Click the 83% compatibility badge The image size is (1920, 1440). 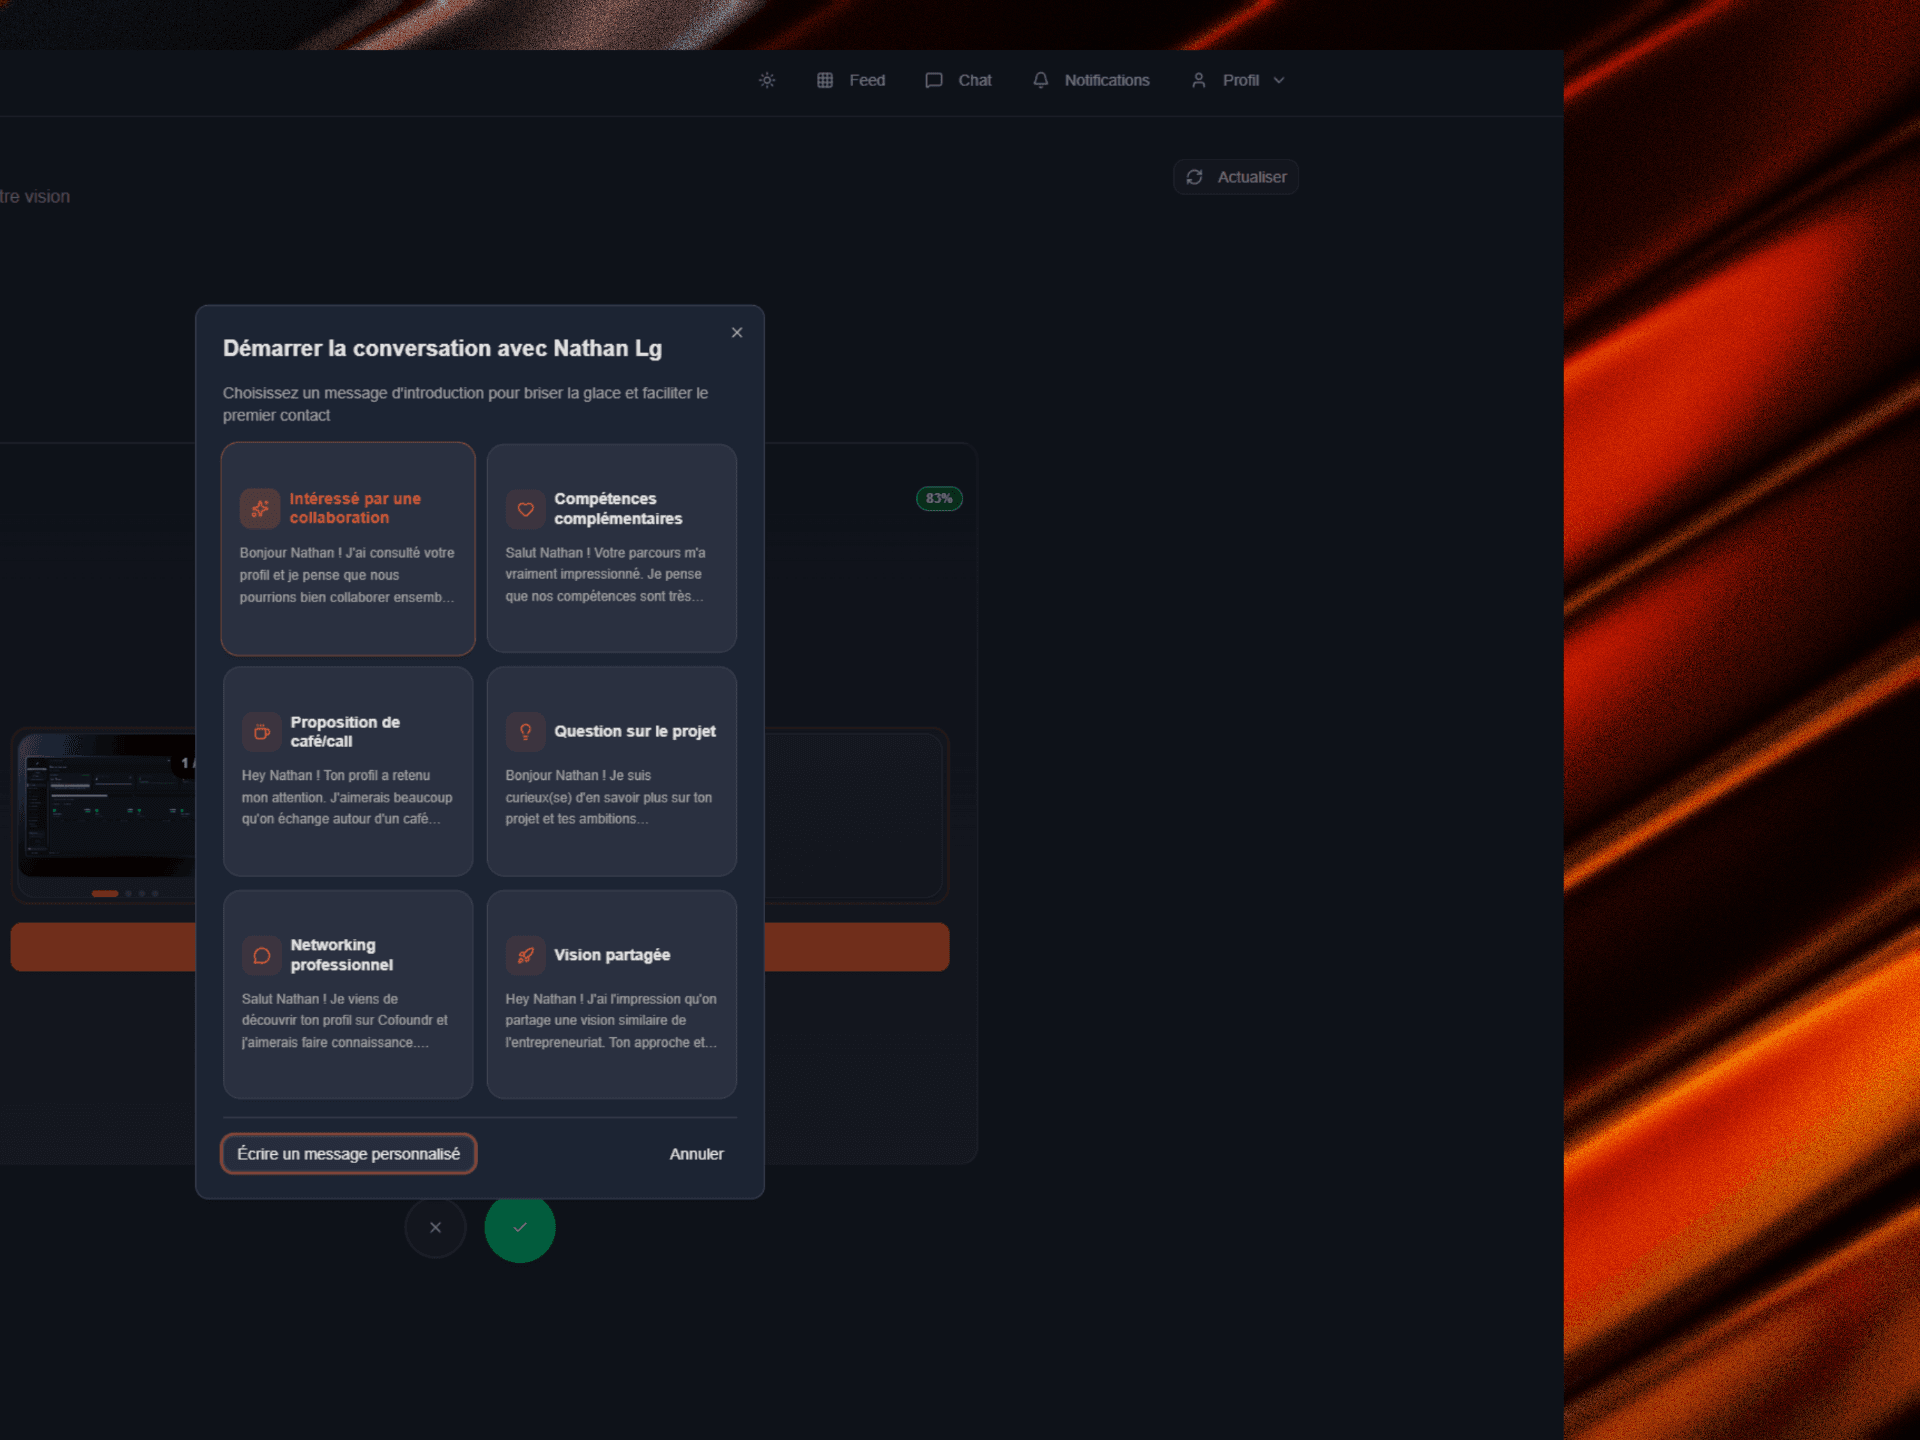pyautogui.click(x=938, y=498)
